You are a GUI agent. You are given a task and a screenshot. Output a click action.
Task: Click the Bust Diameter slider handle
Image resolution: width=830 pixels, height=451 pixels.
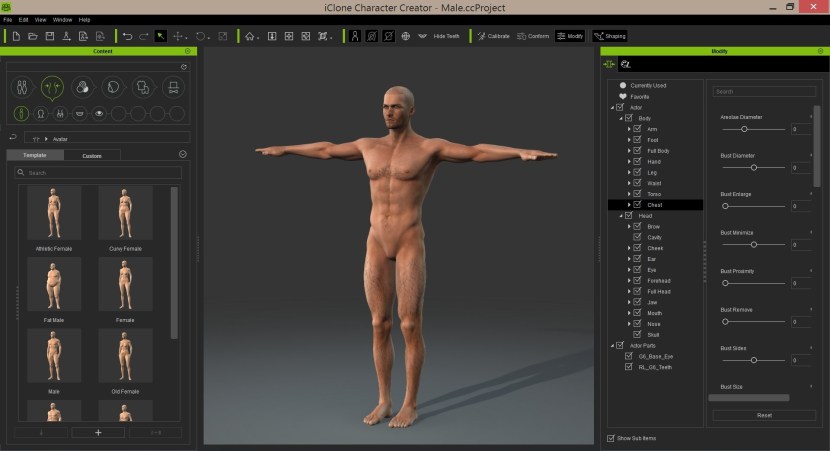pyautogui.click(x=754, y=167)
